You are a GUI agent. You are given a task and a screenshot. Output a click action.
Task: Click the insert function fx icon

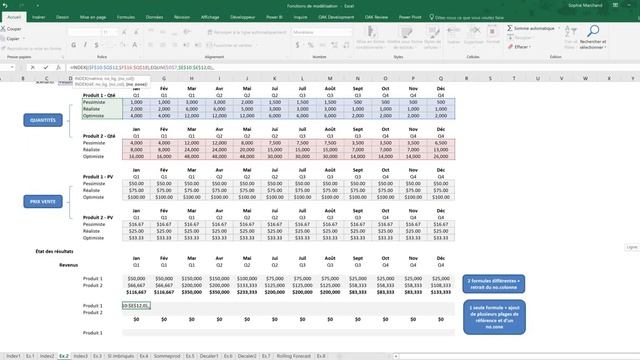pyautogui.click(x=58, y=67)
